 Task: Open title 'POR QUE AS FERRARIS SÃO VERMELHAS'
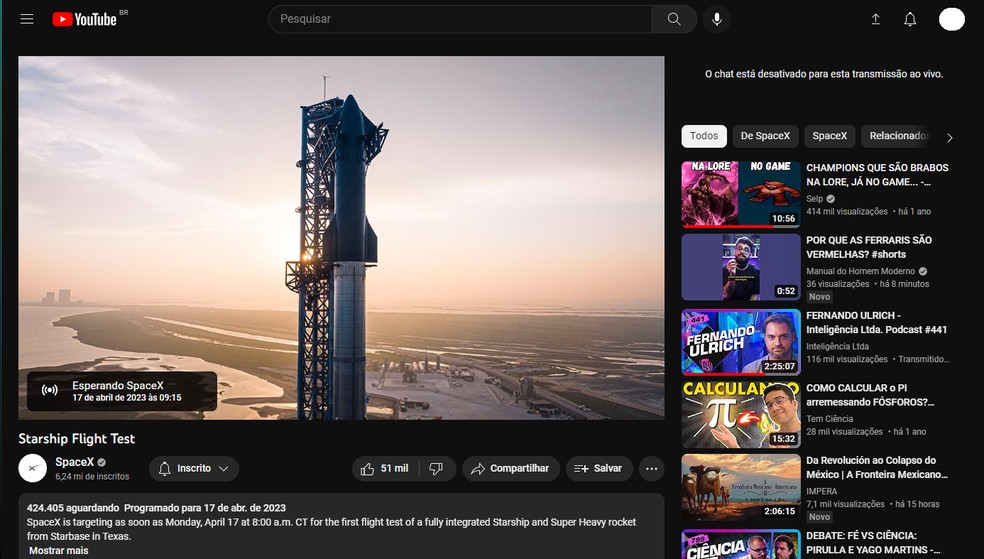click(x=869, y=247)
